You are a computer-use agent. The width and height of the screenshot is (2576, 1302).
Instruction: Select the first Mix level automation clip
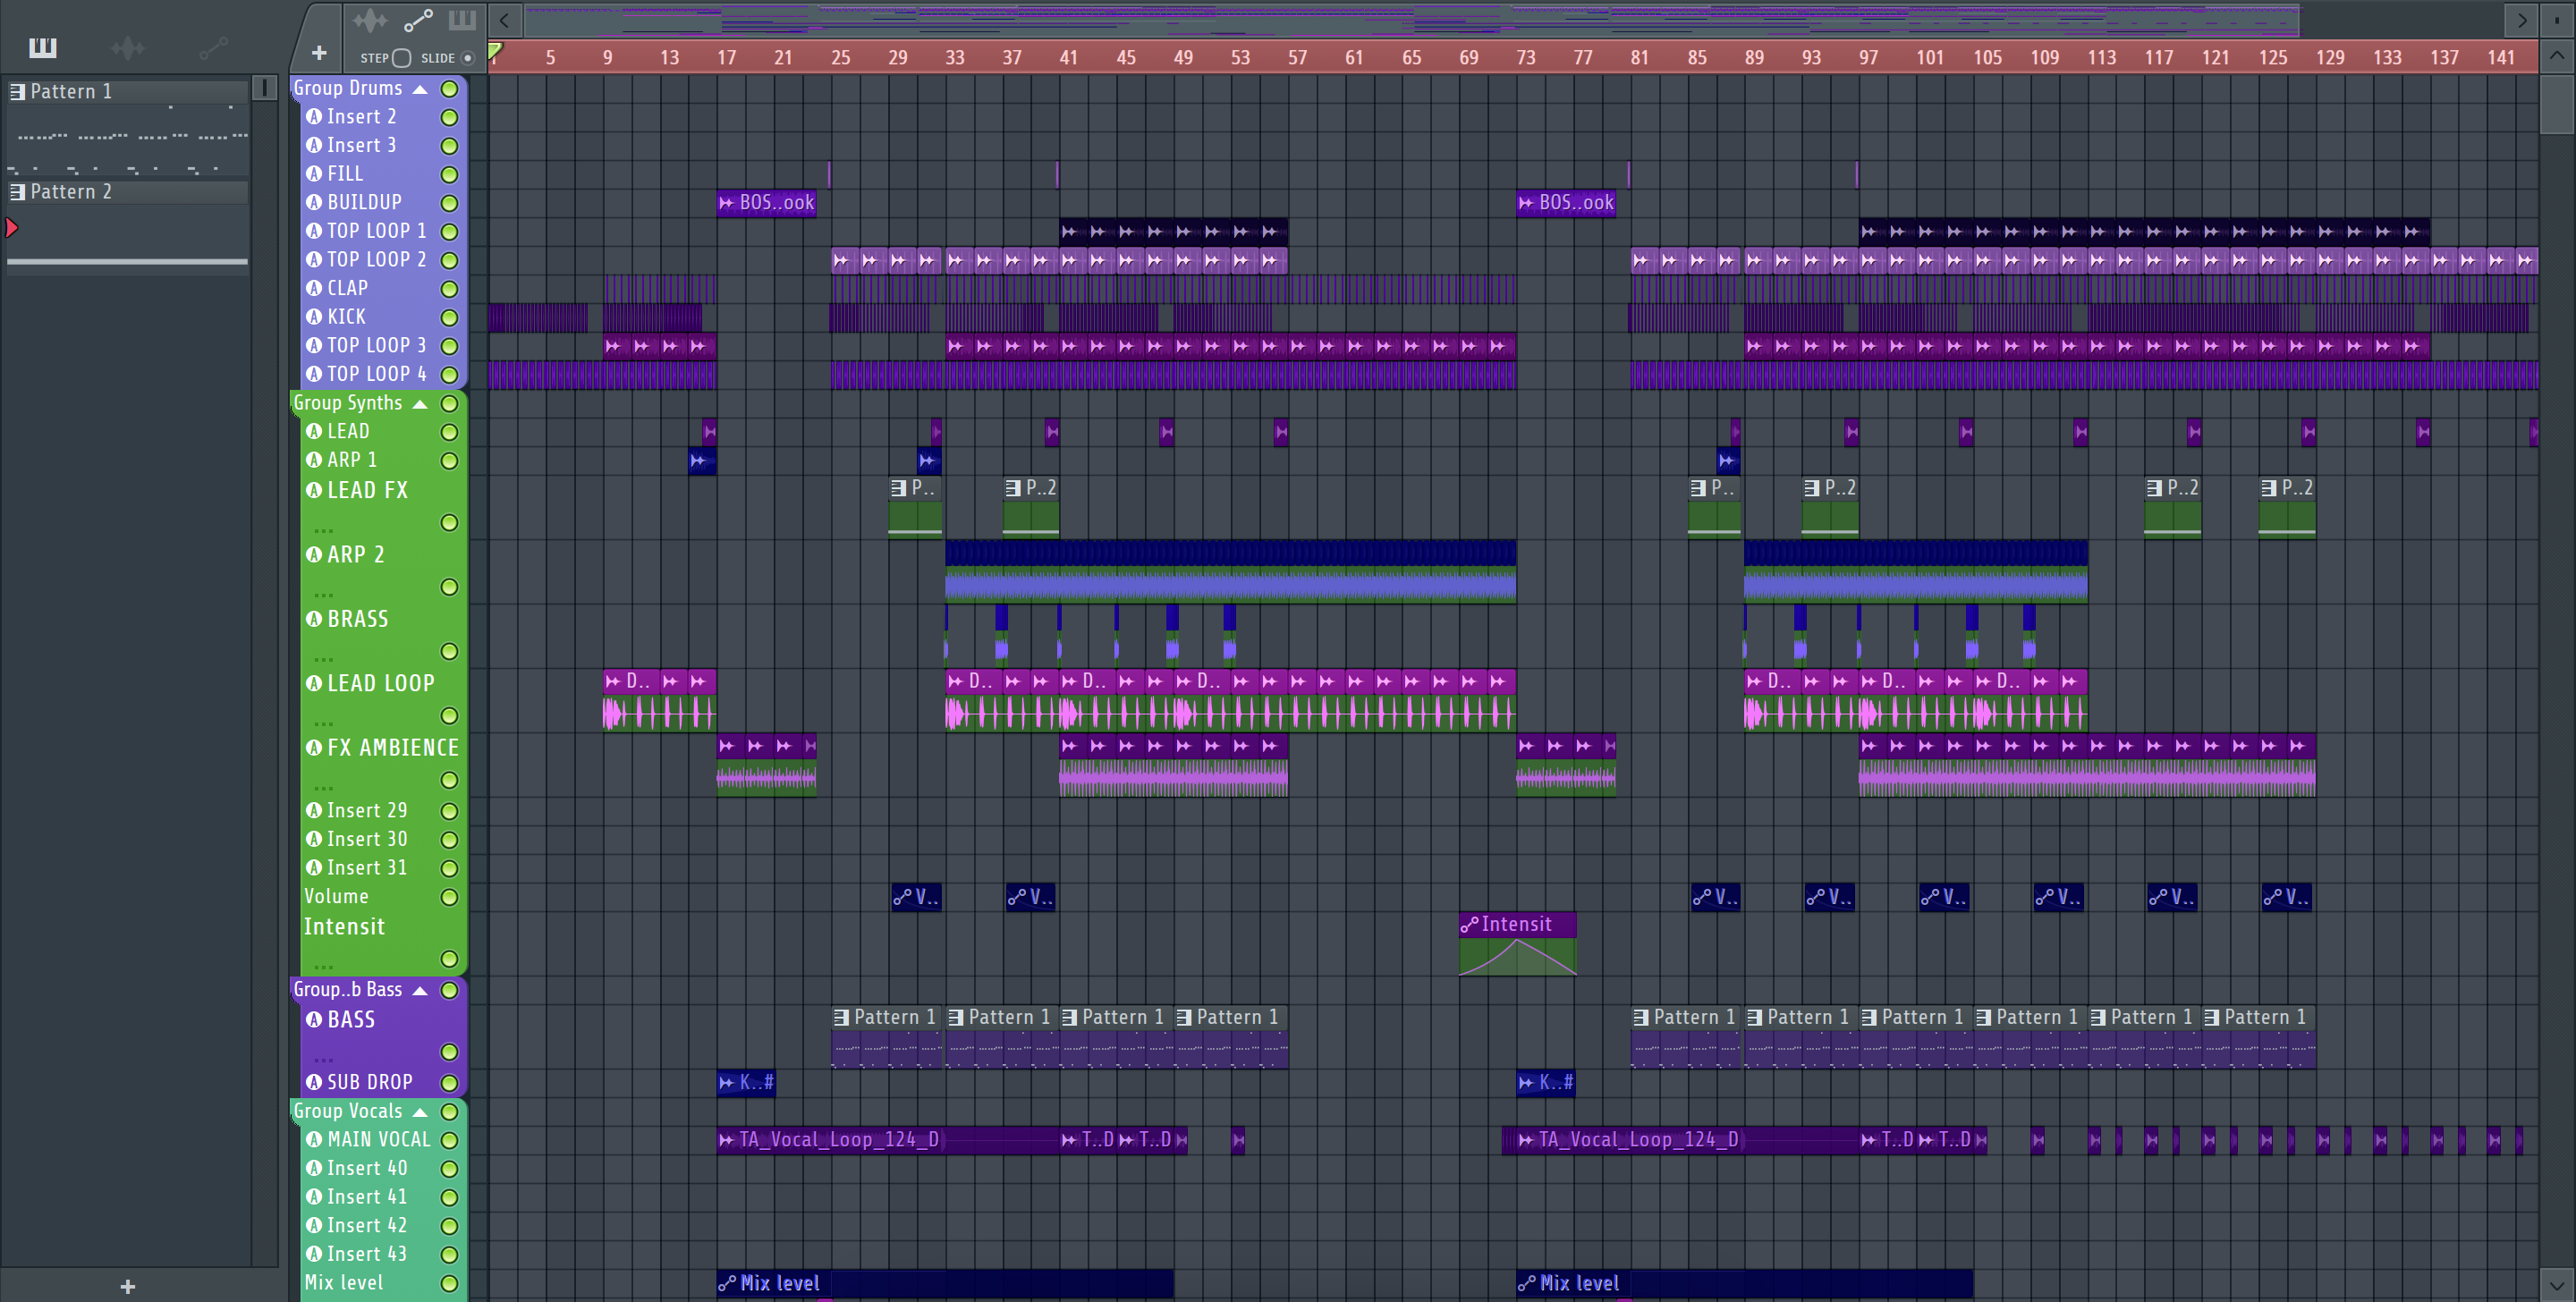click(945, 1283)
